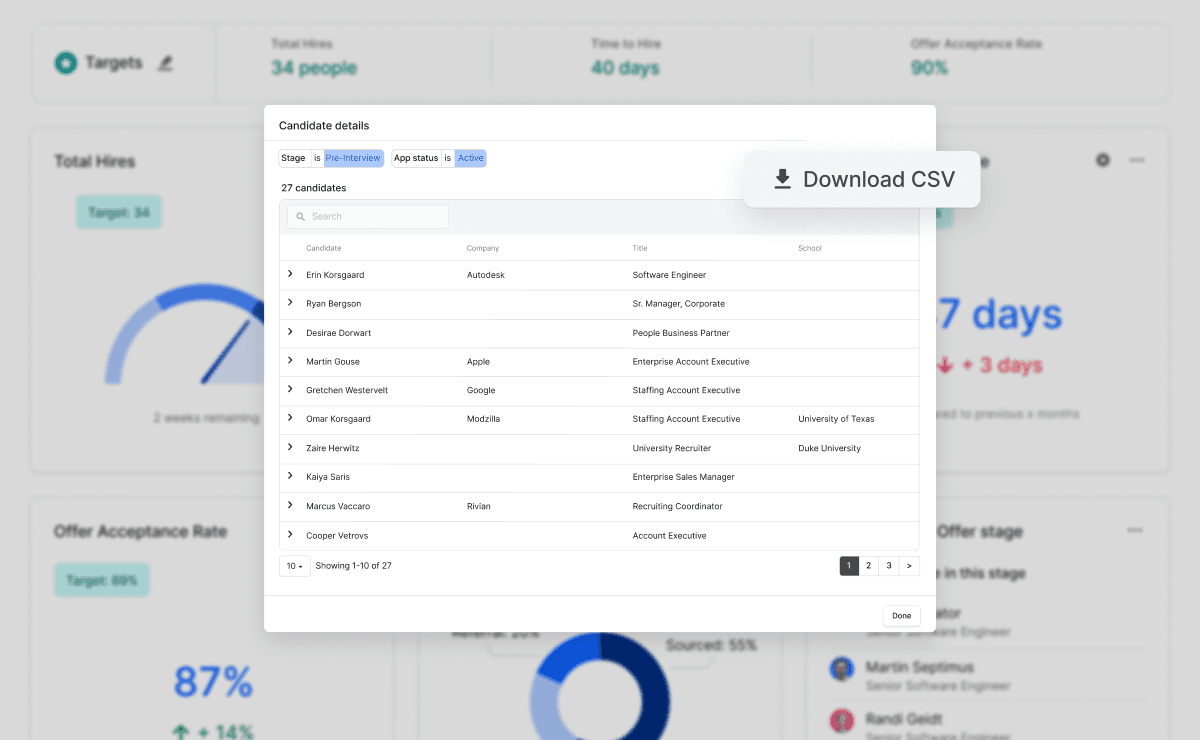Expand the Erin Korsgaard candidate row
The image size is (1200, 740).
click(290, 274)
